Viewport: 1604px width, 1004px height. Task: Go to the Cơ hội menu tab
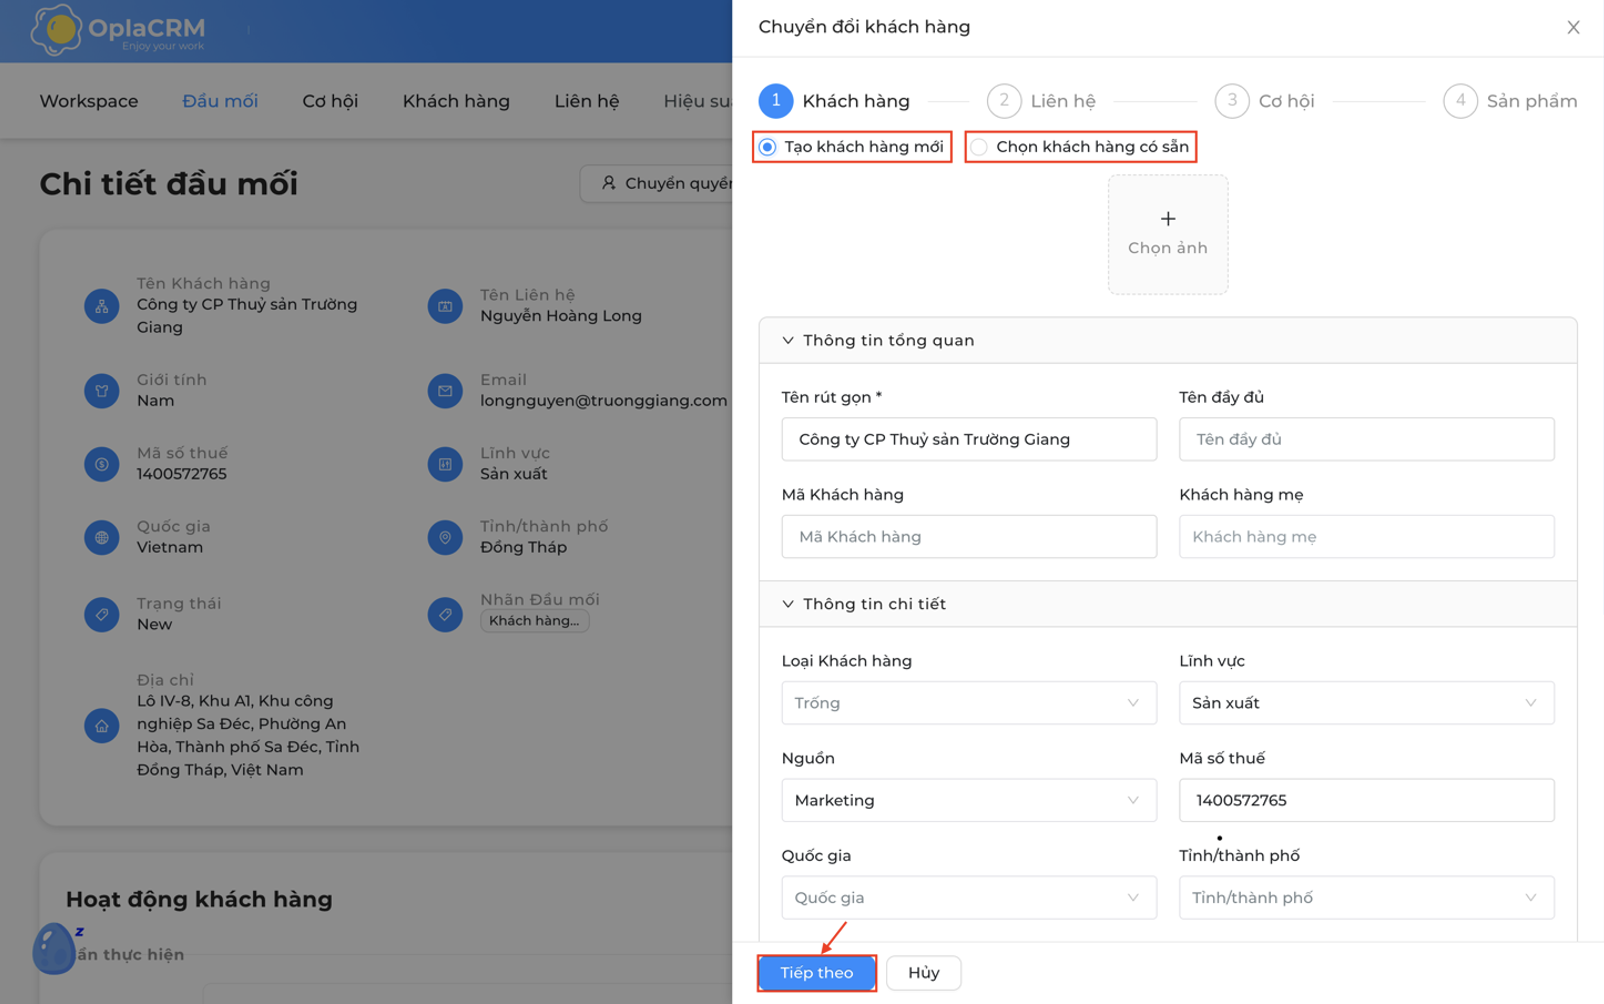click(330, 101)
